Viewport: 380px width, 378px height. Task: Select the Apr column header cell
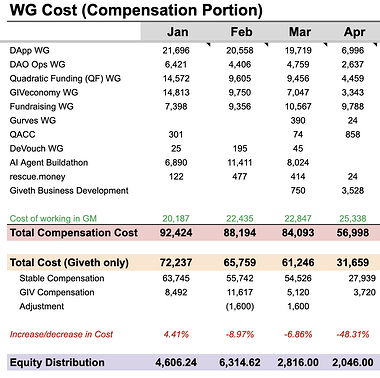coord(354,32)
